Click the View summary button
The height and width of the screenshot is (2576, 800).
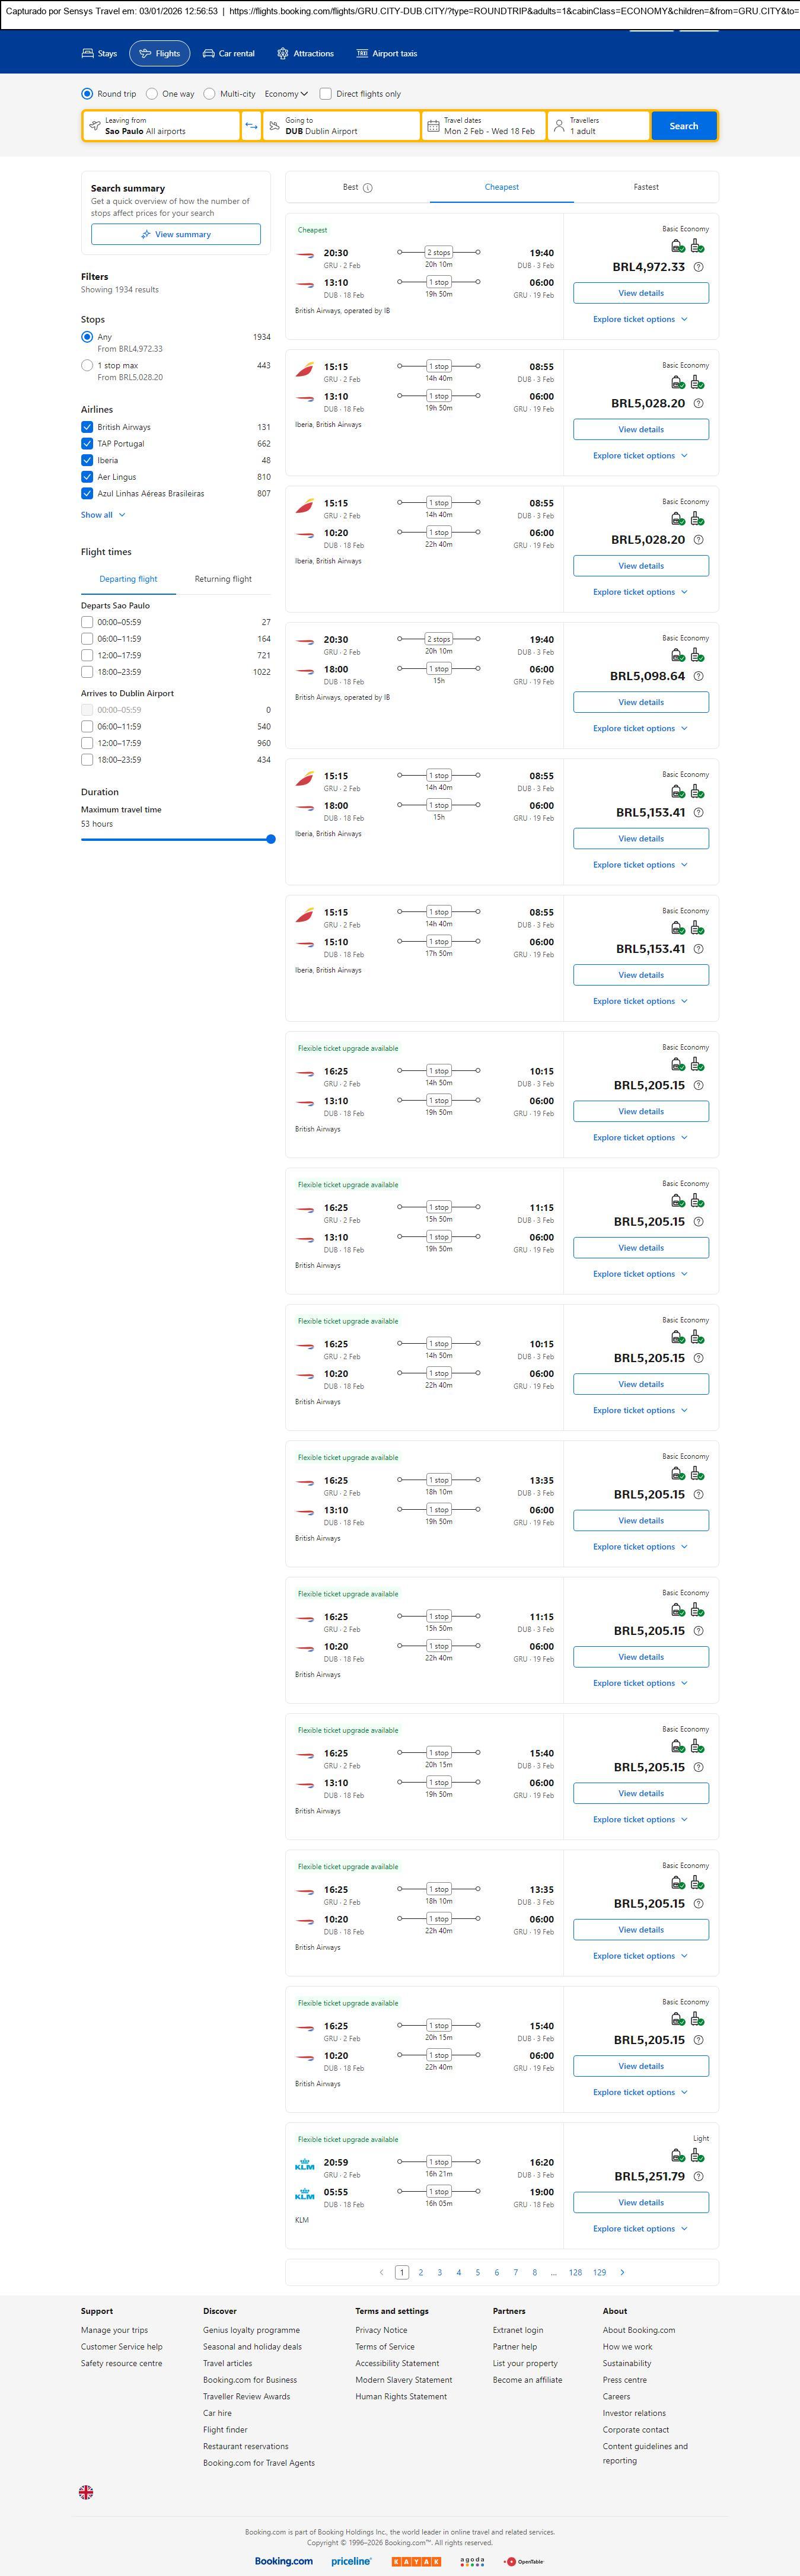tap(176, 234)
